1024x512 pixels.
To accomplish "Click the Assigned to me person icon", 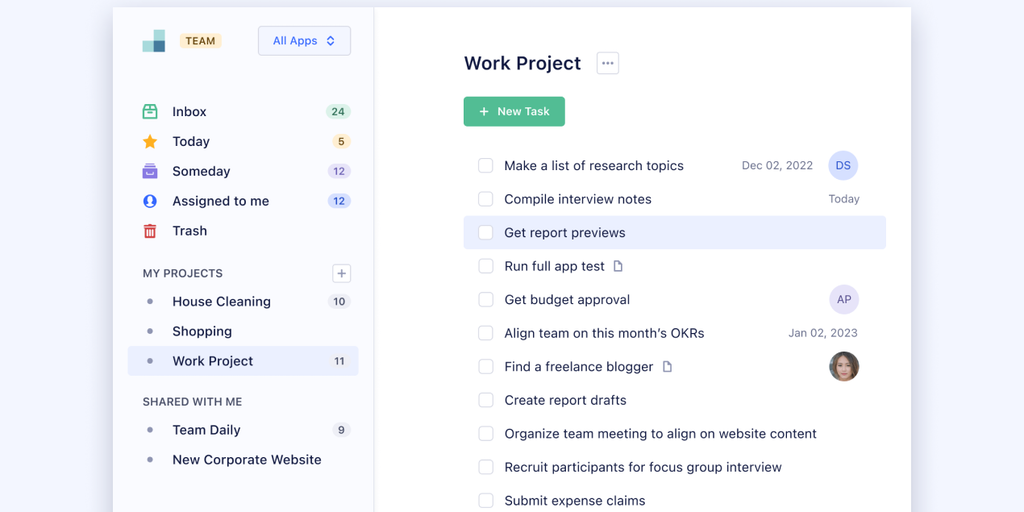I will click(150, 201).
